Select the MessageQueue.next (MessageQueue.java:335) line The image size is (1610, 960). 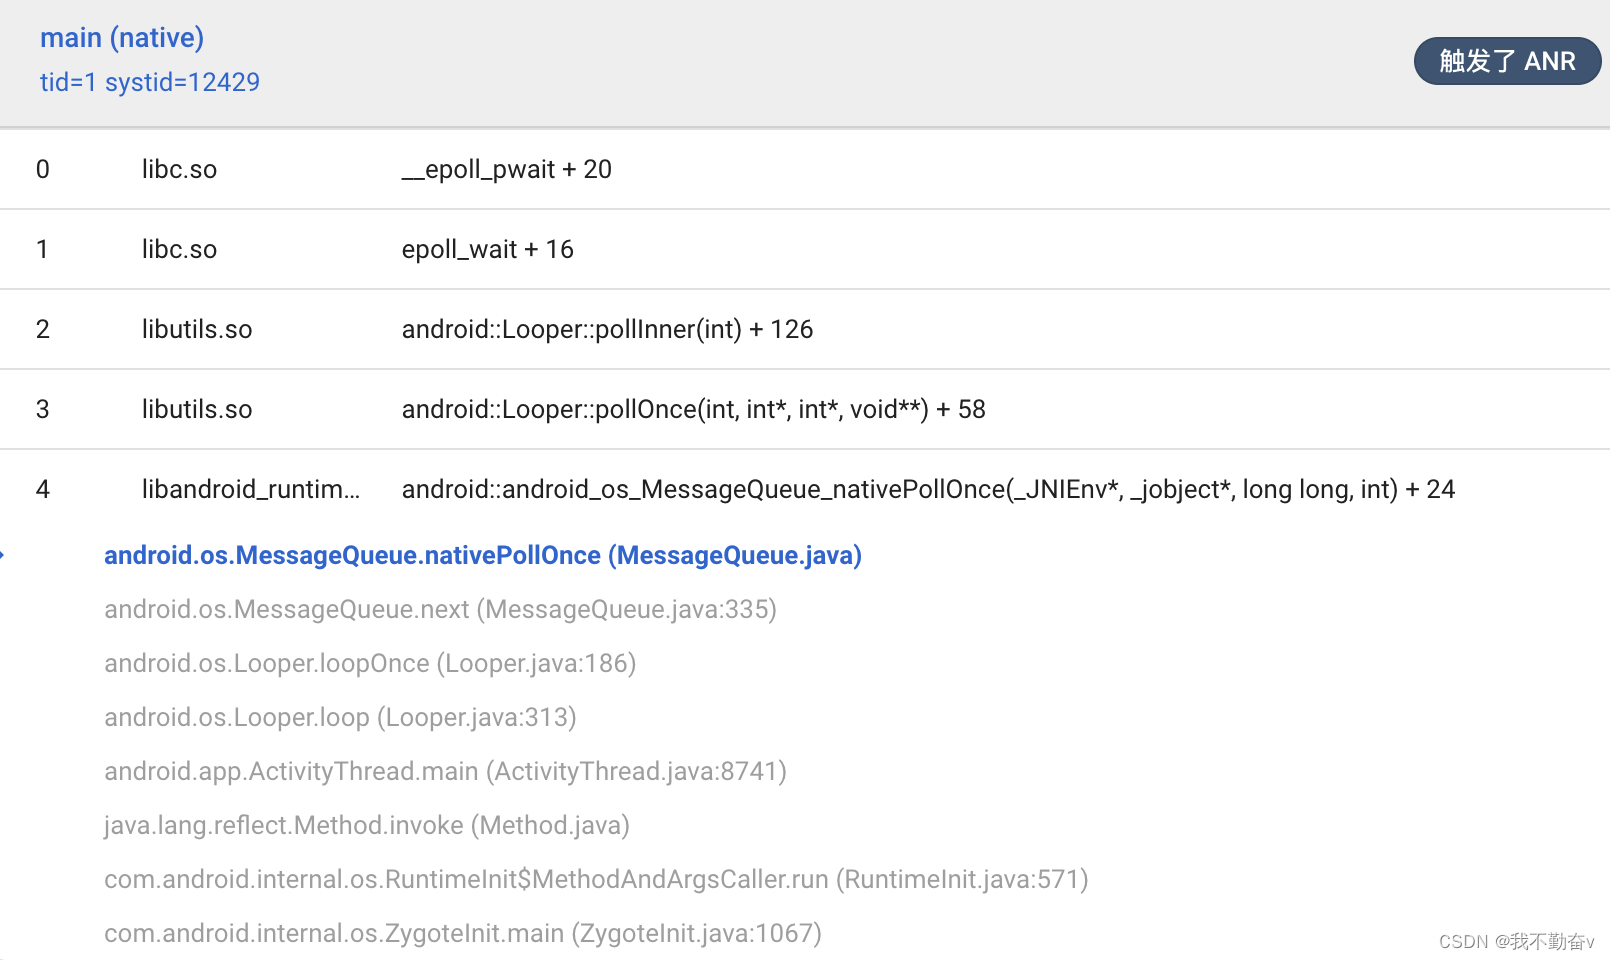pos(440,609)
